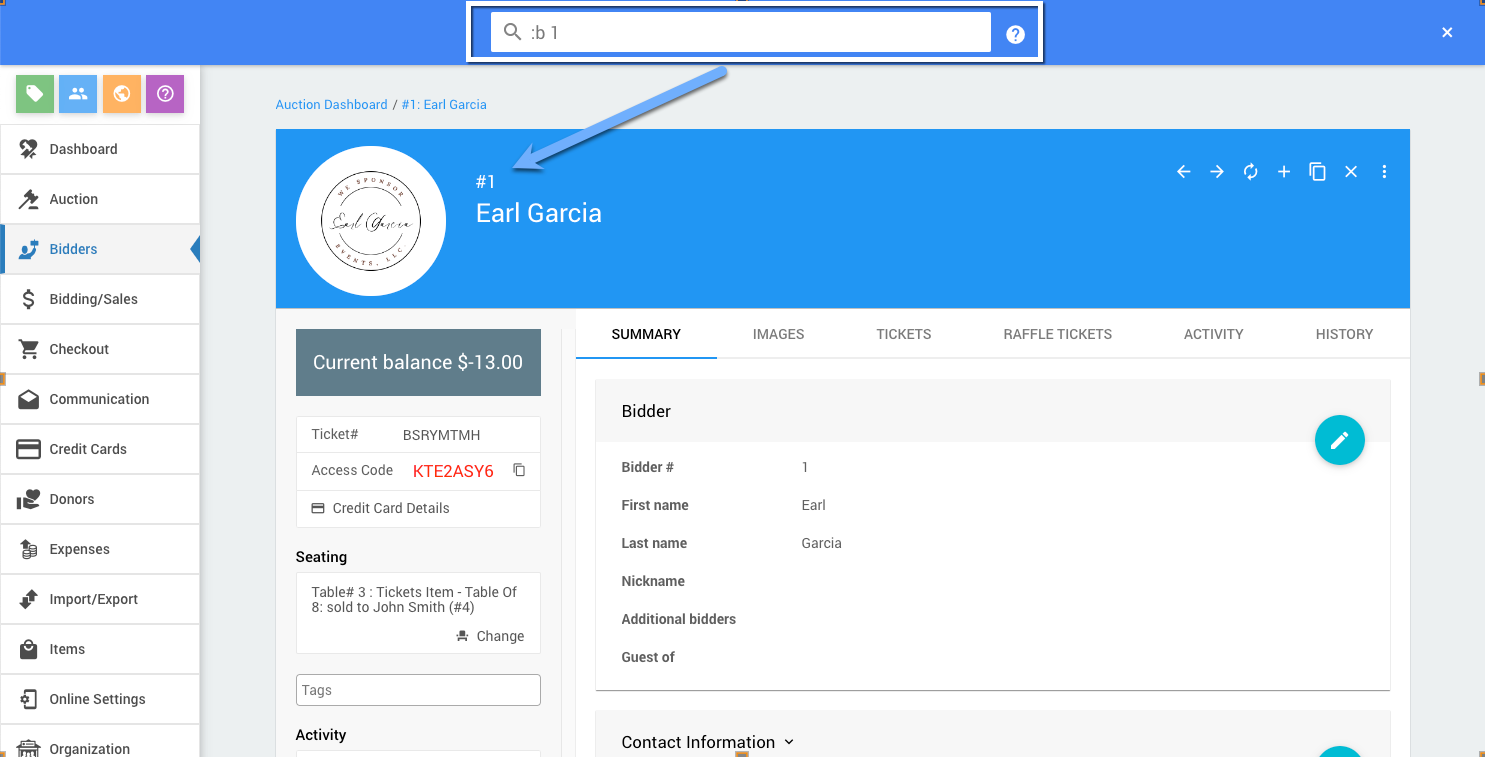1485x757 pixels.
Task: Open Checkout in the sidebar
Action: (x=79, y=349)
